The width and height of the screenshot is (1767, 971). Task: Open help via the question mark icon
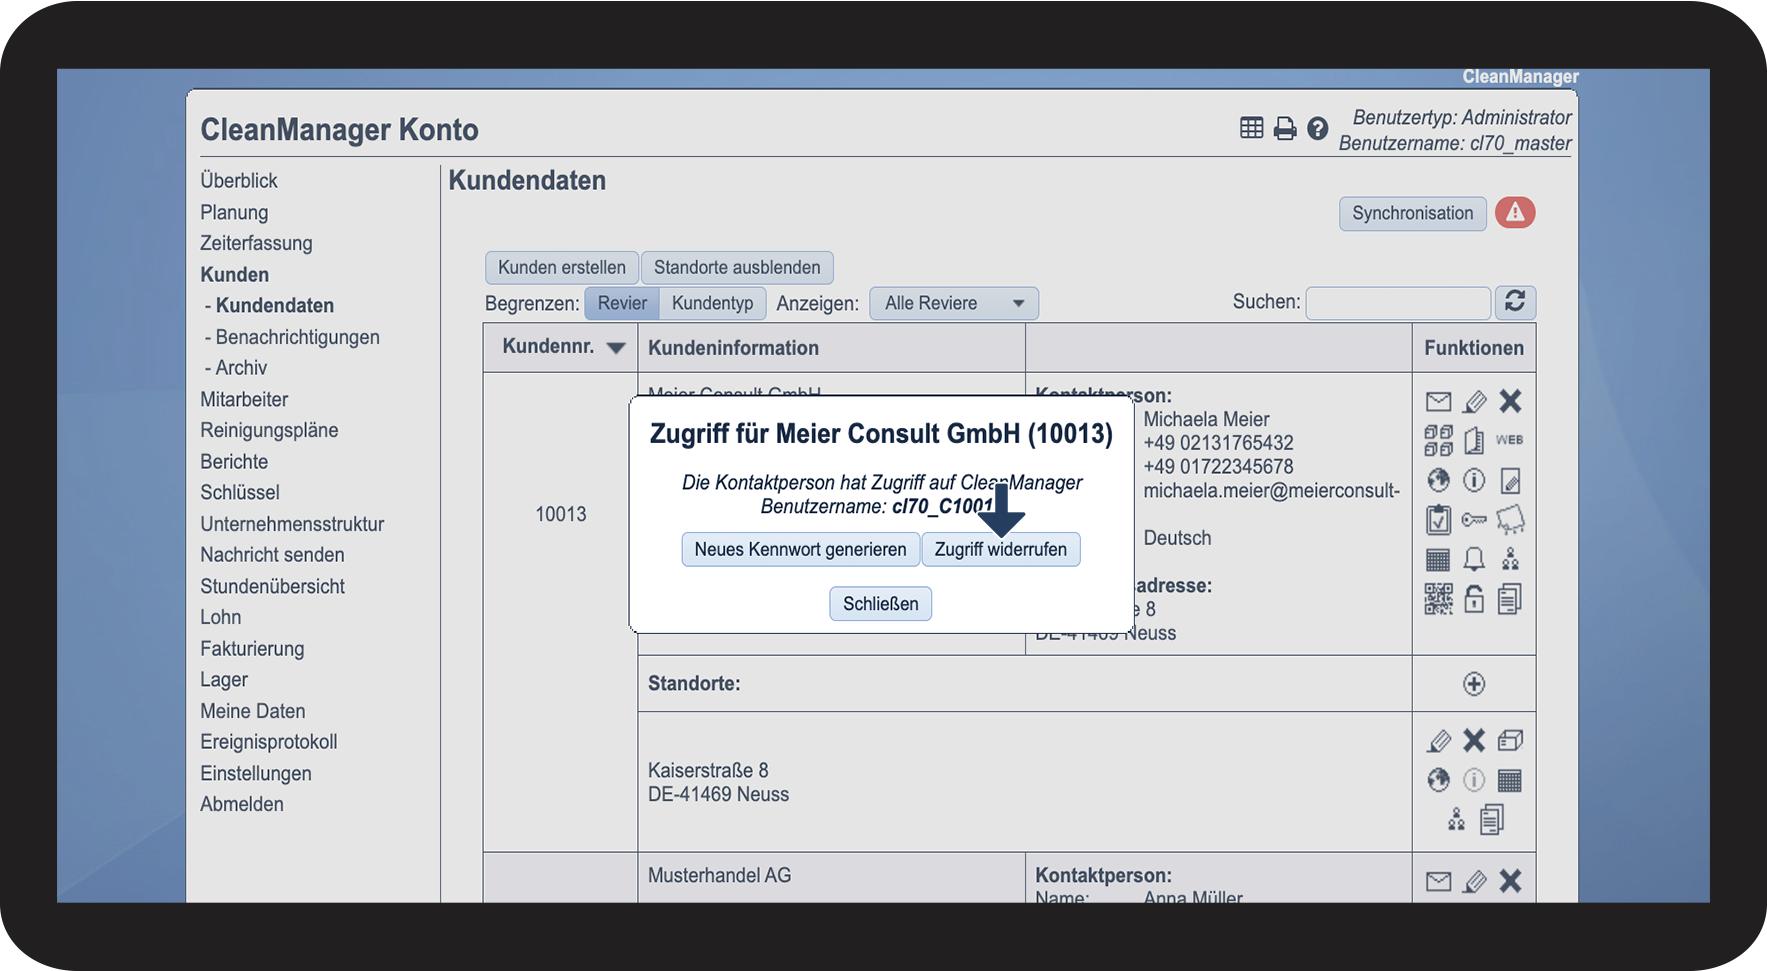[x=1318, y=128]
